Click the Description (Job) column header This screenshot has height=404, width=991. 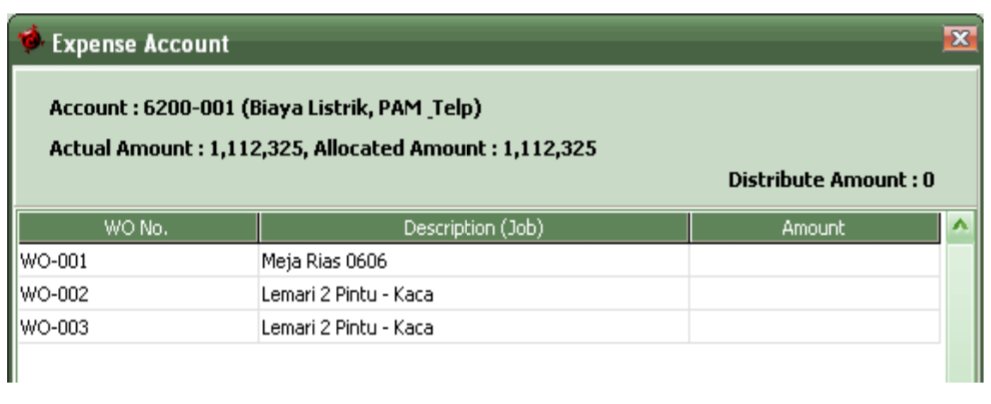(473, 228)
